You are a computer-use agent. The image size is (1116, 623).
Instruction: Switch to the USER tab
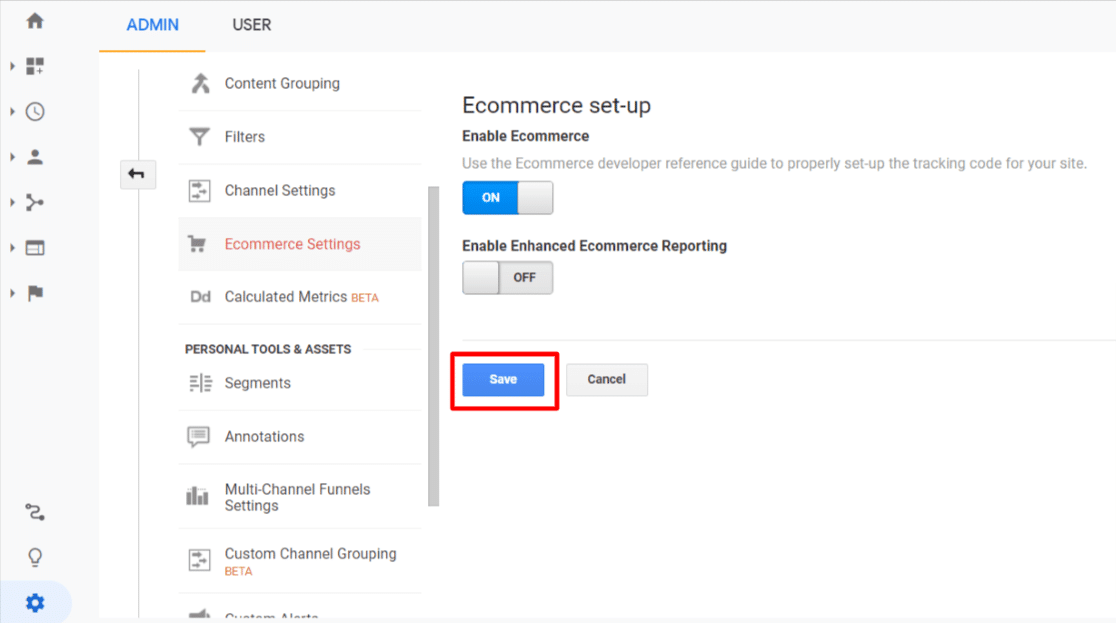(251, 26)
